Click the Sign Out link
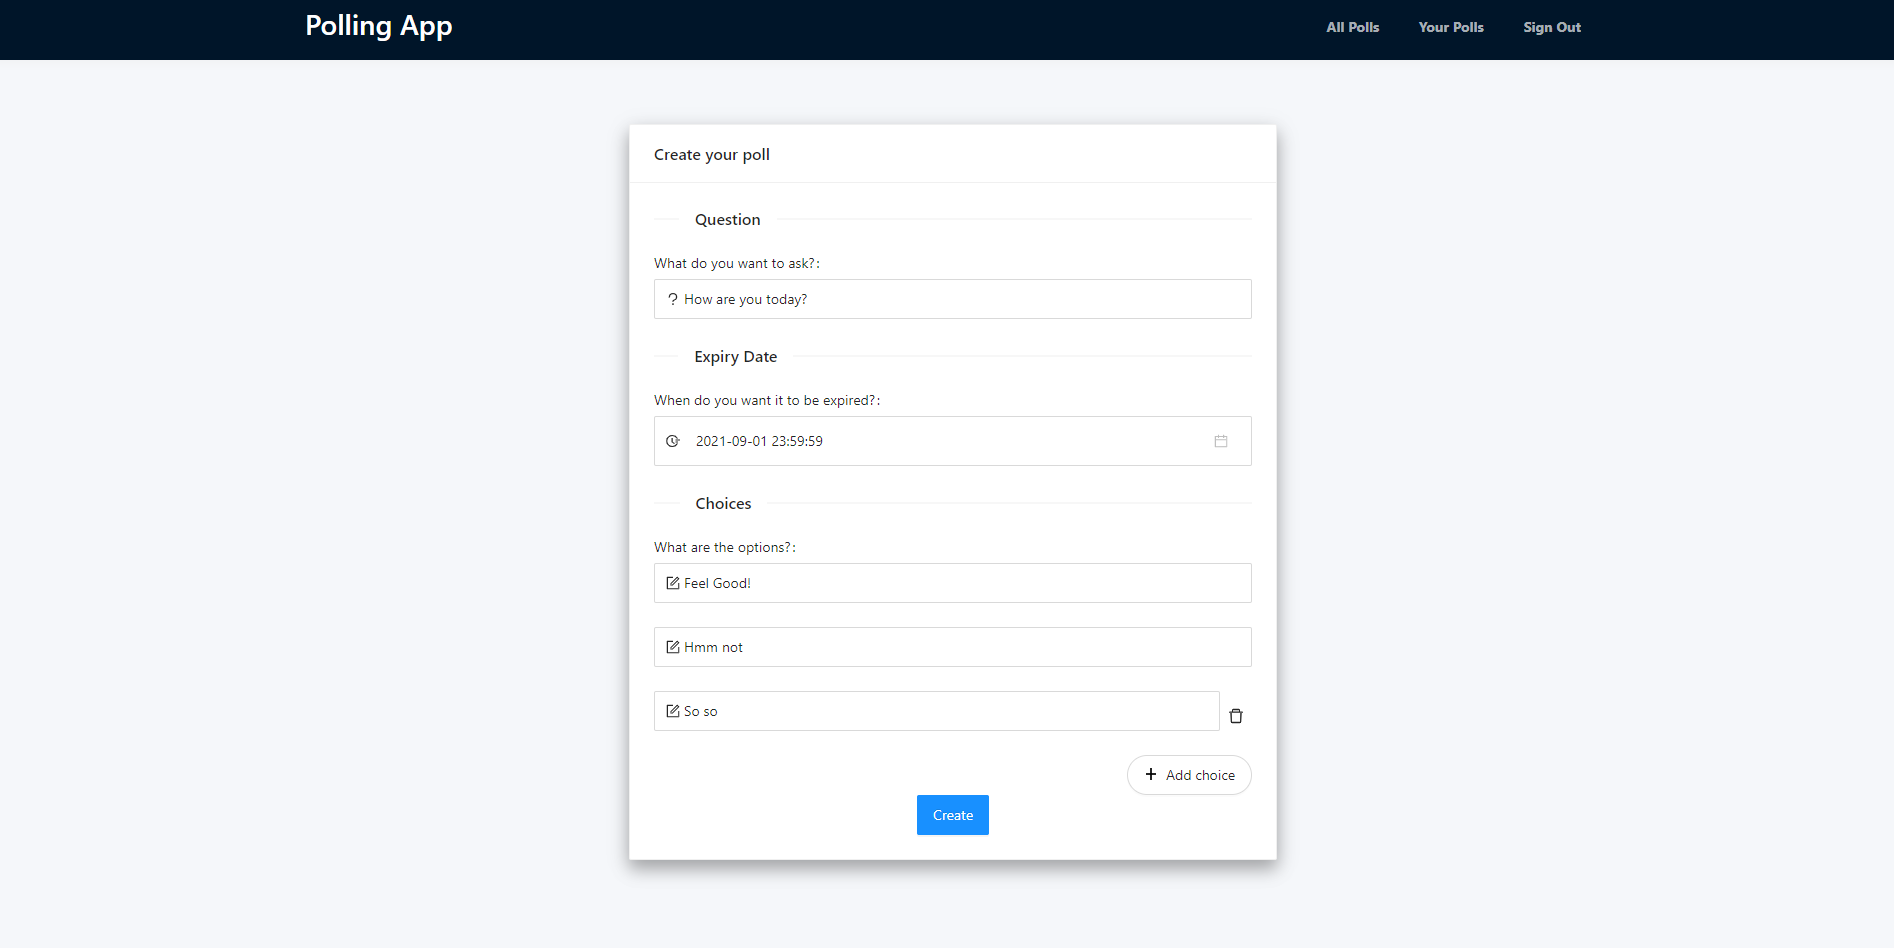1894x948 pixels. (1551, 27)
